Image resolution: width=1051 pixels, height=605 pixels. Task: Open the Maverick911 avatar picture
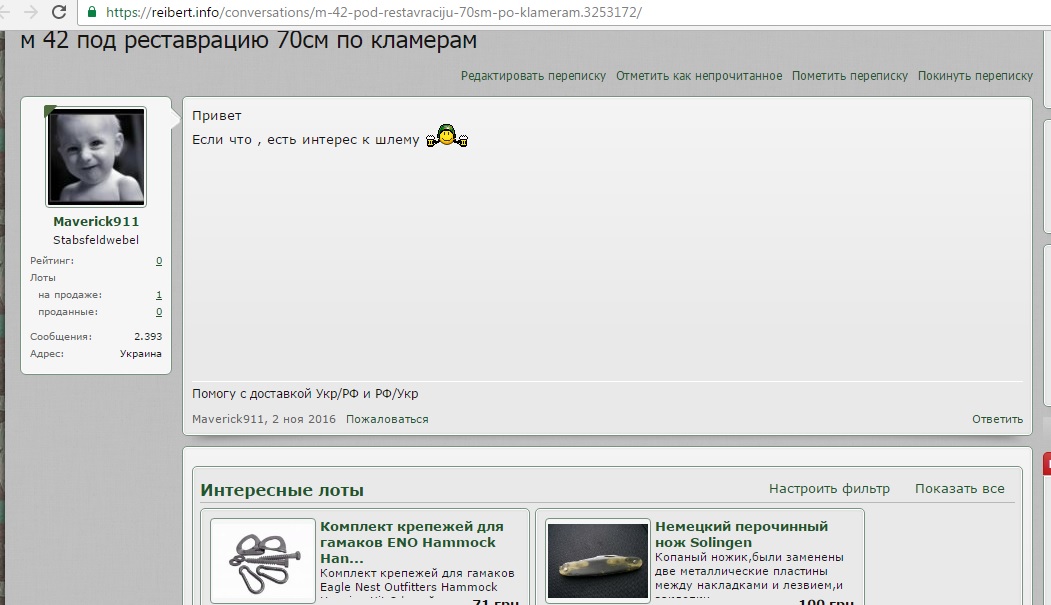pyautogui.click(x=96, y=157)
